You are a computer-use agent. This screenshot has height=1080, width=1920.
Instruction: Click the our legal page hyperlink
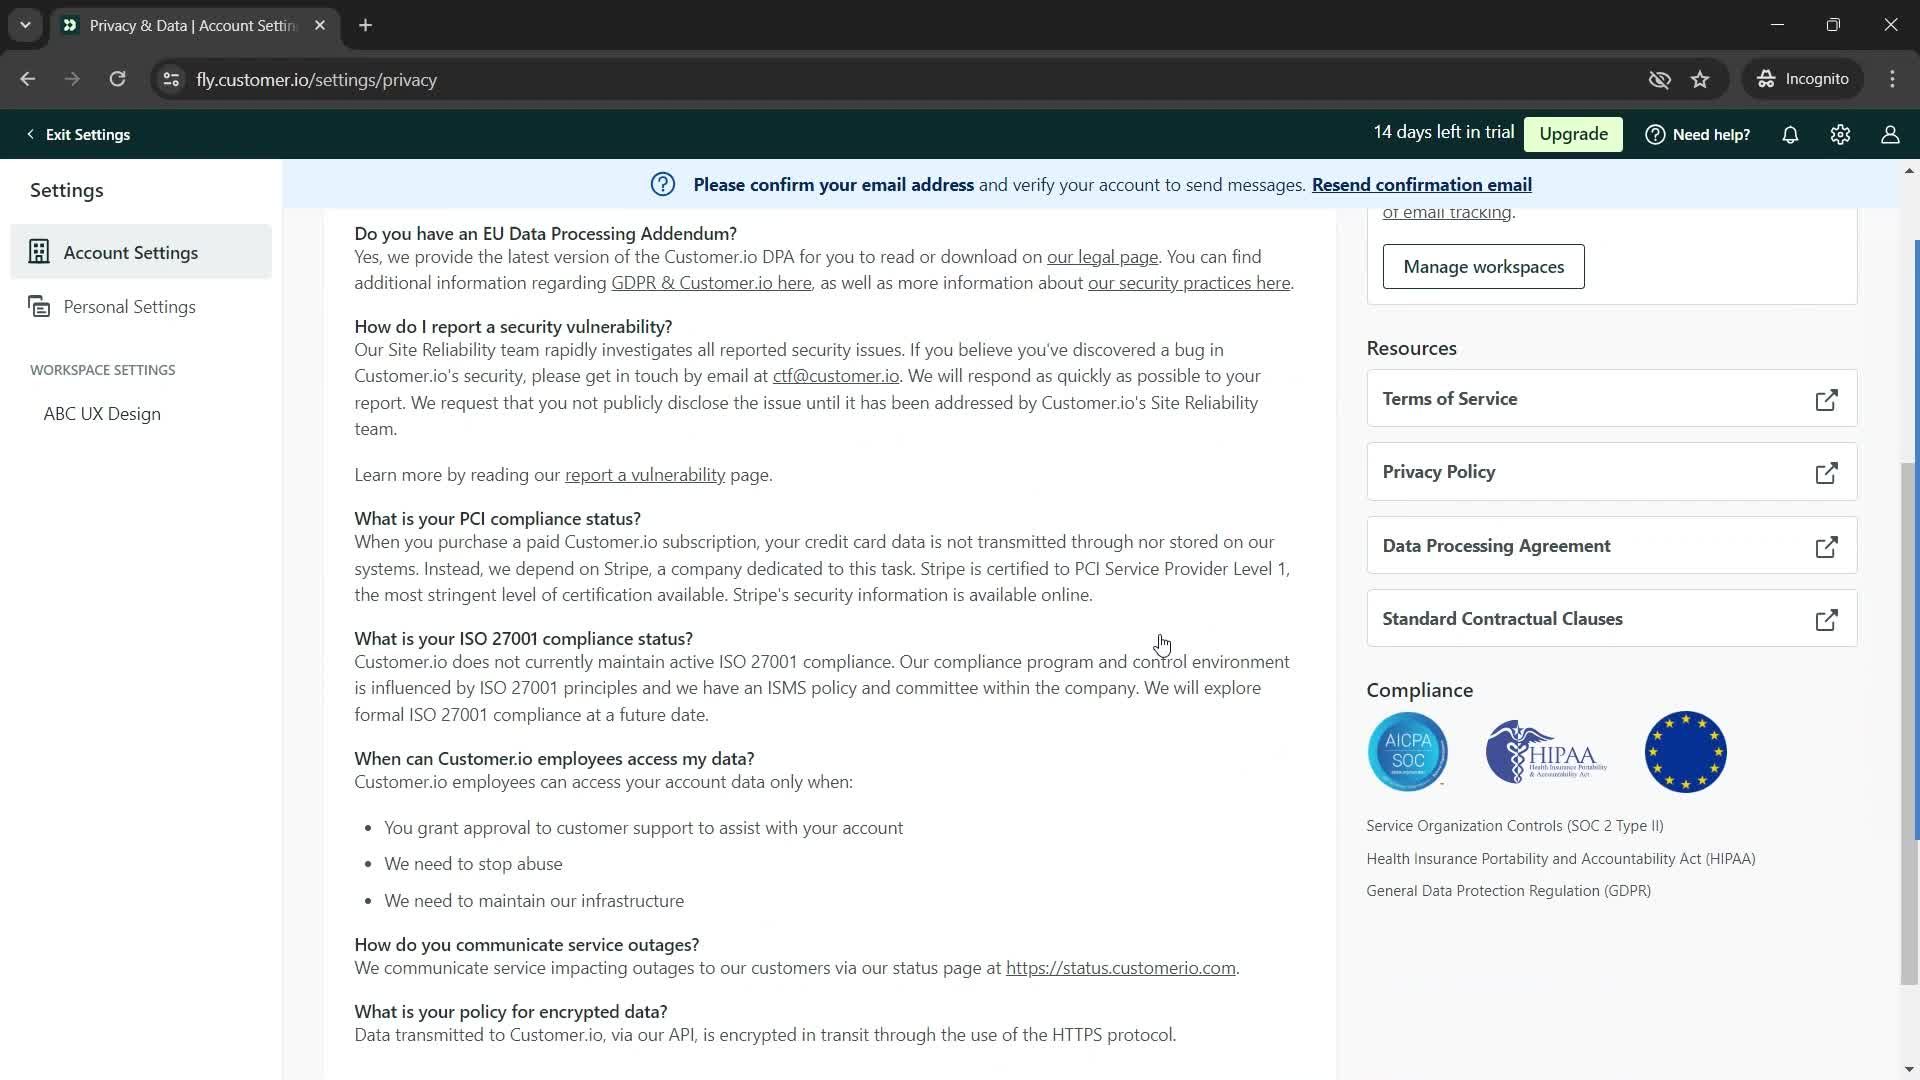1104,256
